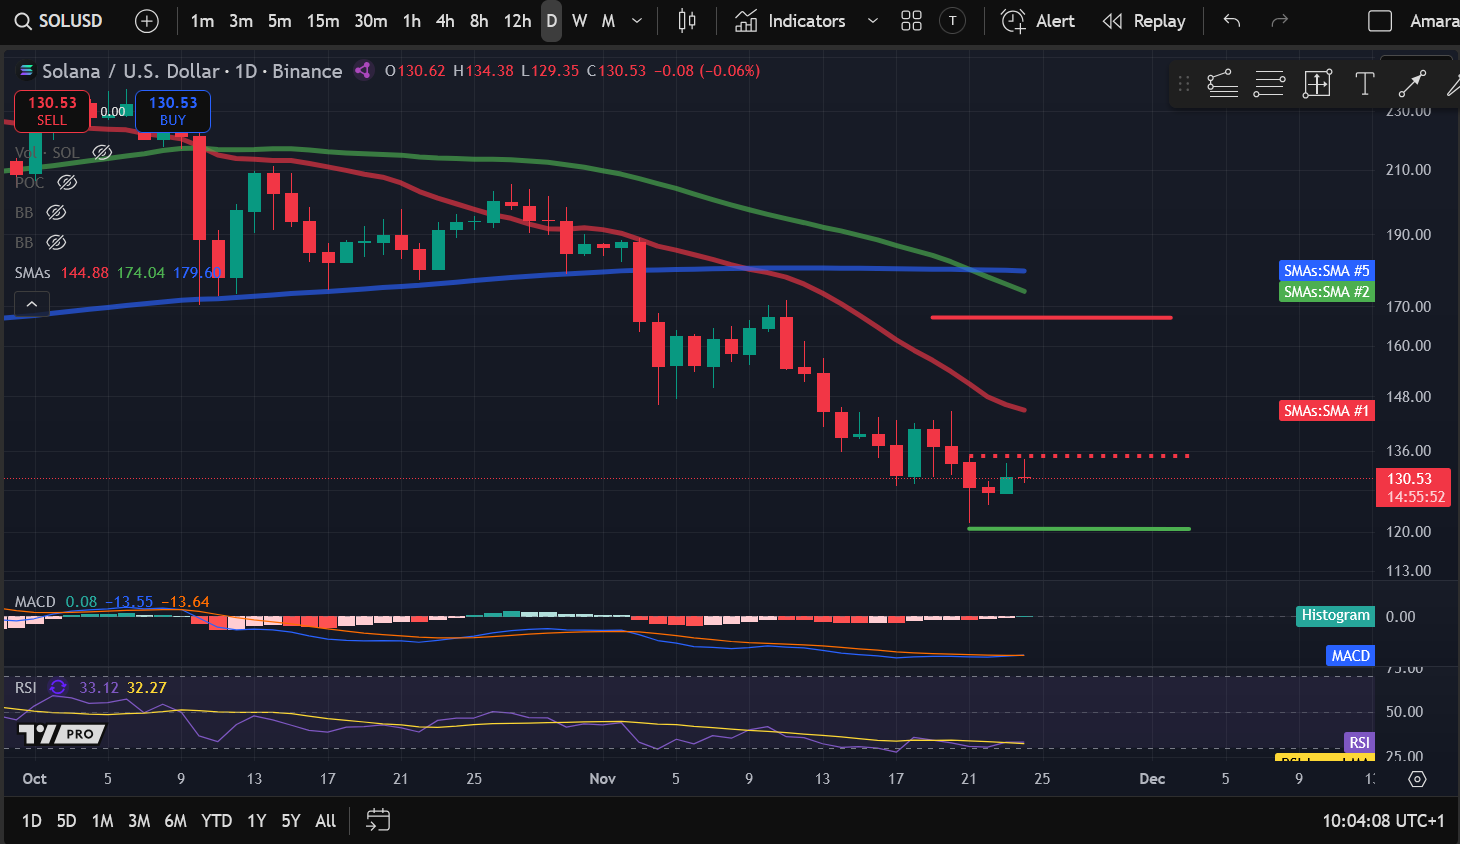
Task: Select the Fib retracement tool icon
Action: 1269,84
